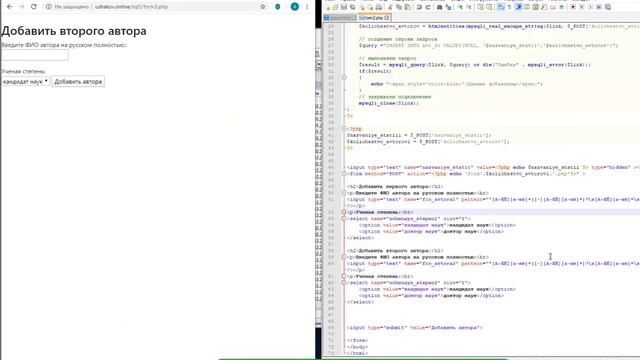Collapse the paragraph fold at line 59
The image size is (640, 360).
[344, 257]
